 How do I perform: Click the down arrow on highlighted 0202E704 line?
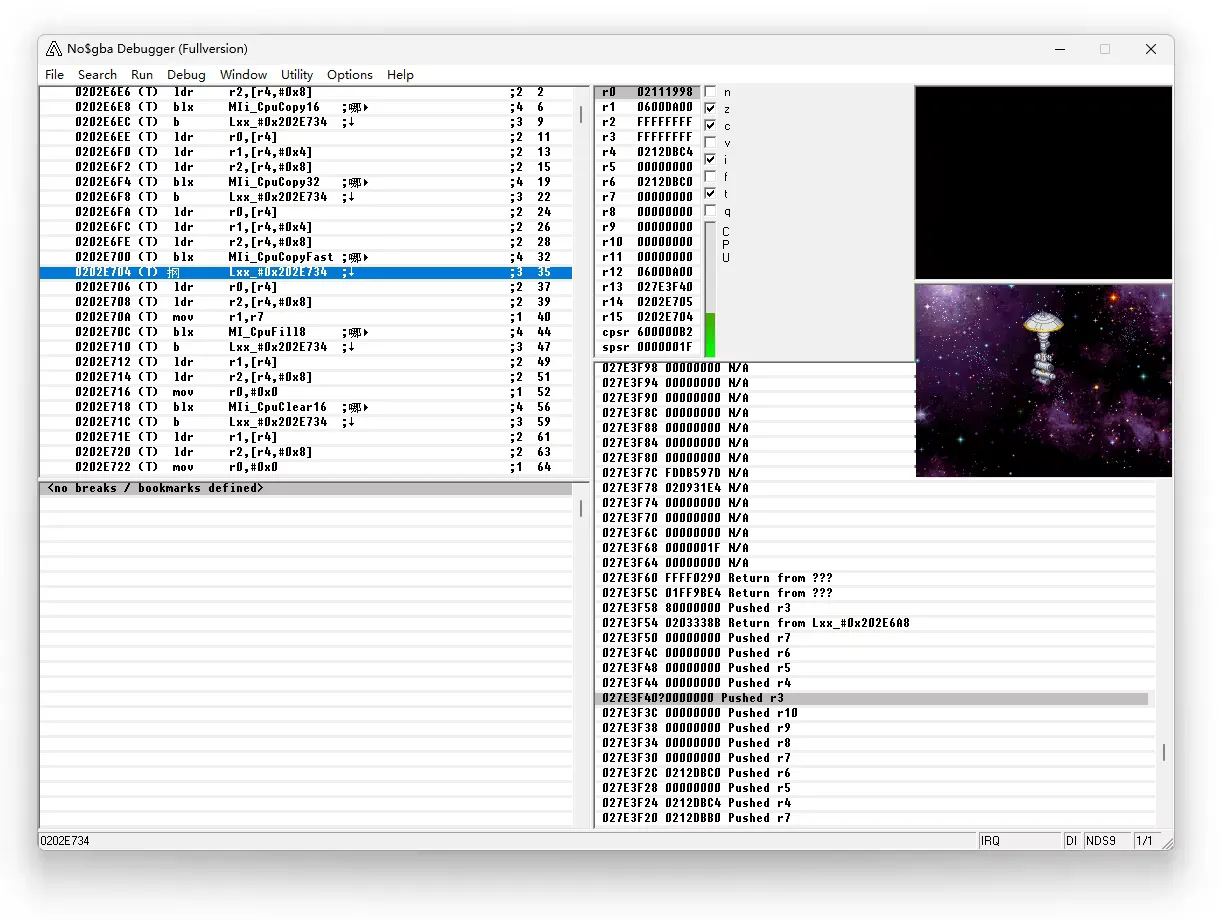click(x=351, y=272)
